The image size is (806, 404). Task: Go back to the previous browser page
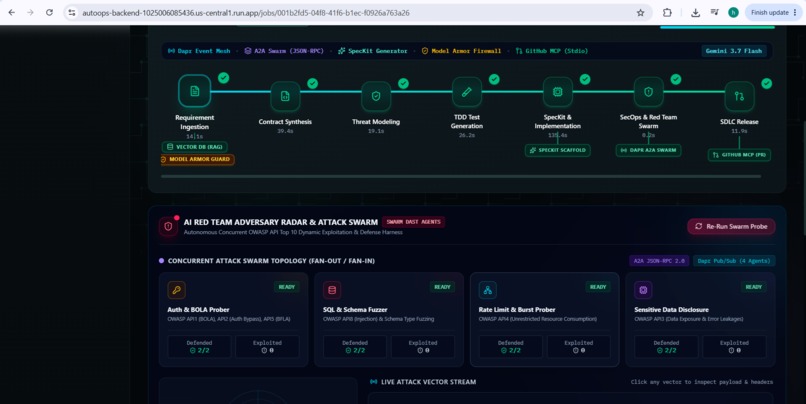(12, 12)
